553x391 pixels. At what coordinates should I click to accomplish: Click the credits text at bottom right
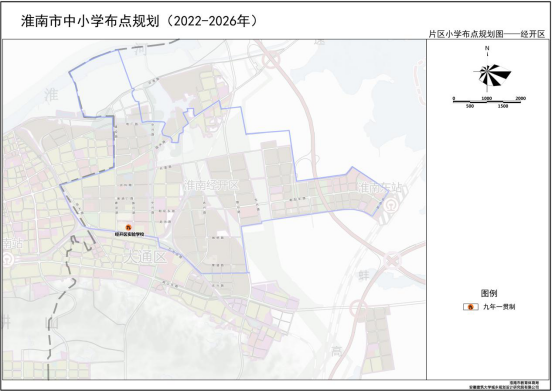coord(507,384)
